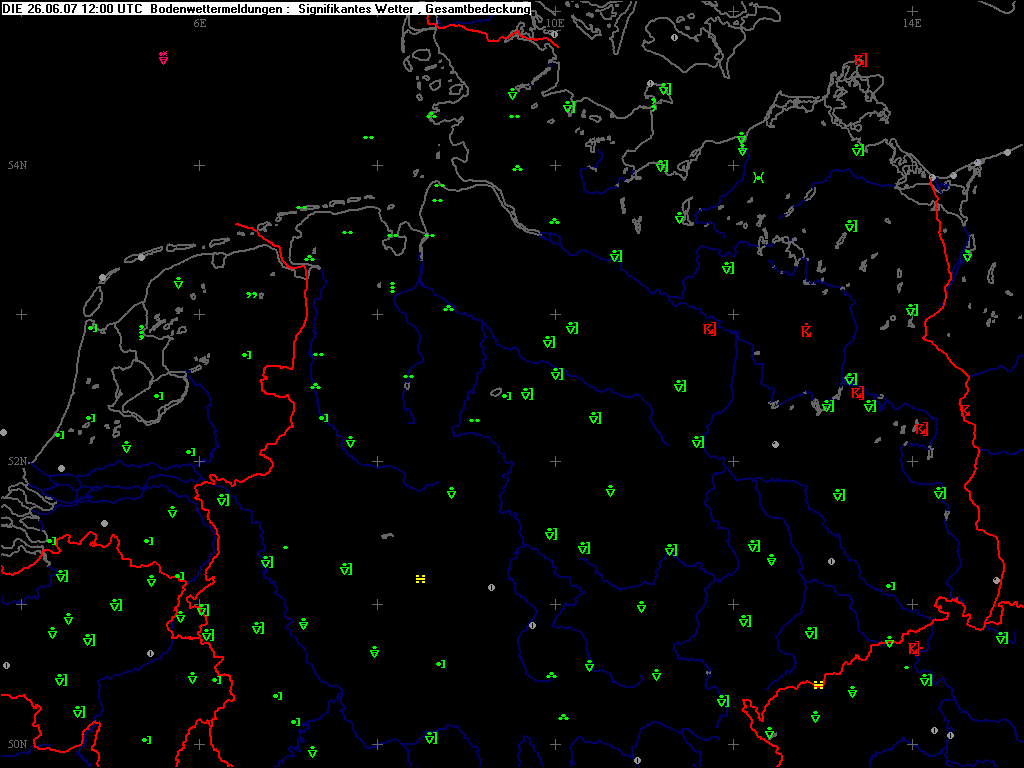Image resolution: width=1024 pixels, height=768 pixels.
Task: Click the 52N latitude label
Action: tap(17, 461)
